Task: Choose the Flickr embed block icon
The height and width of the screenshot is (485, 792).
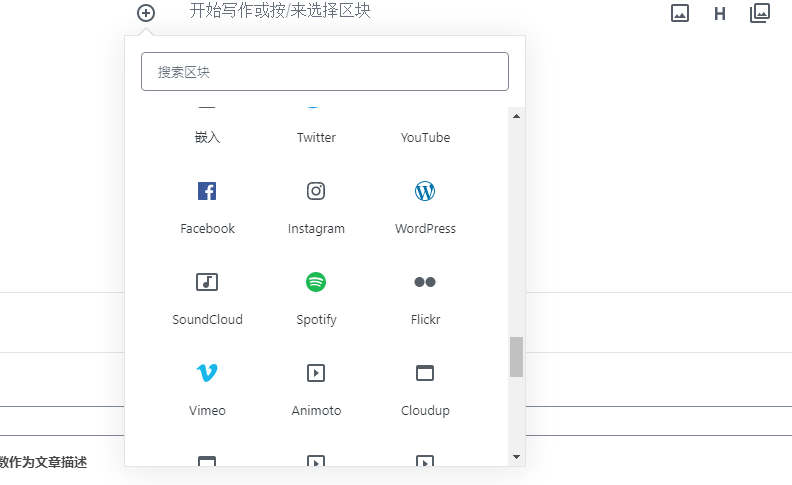Action: pyautogui.click(x=425, y=282)
